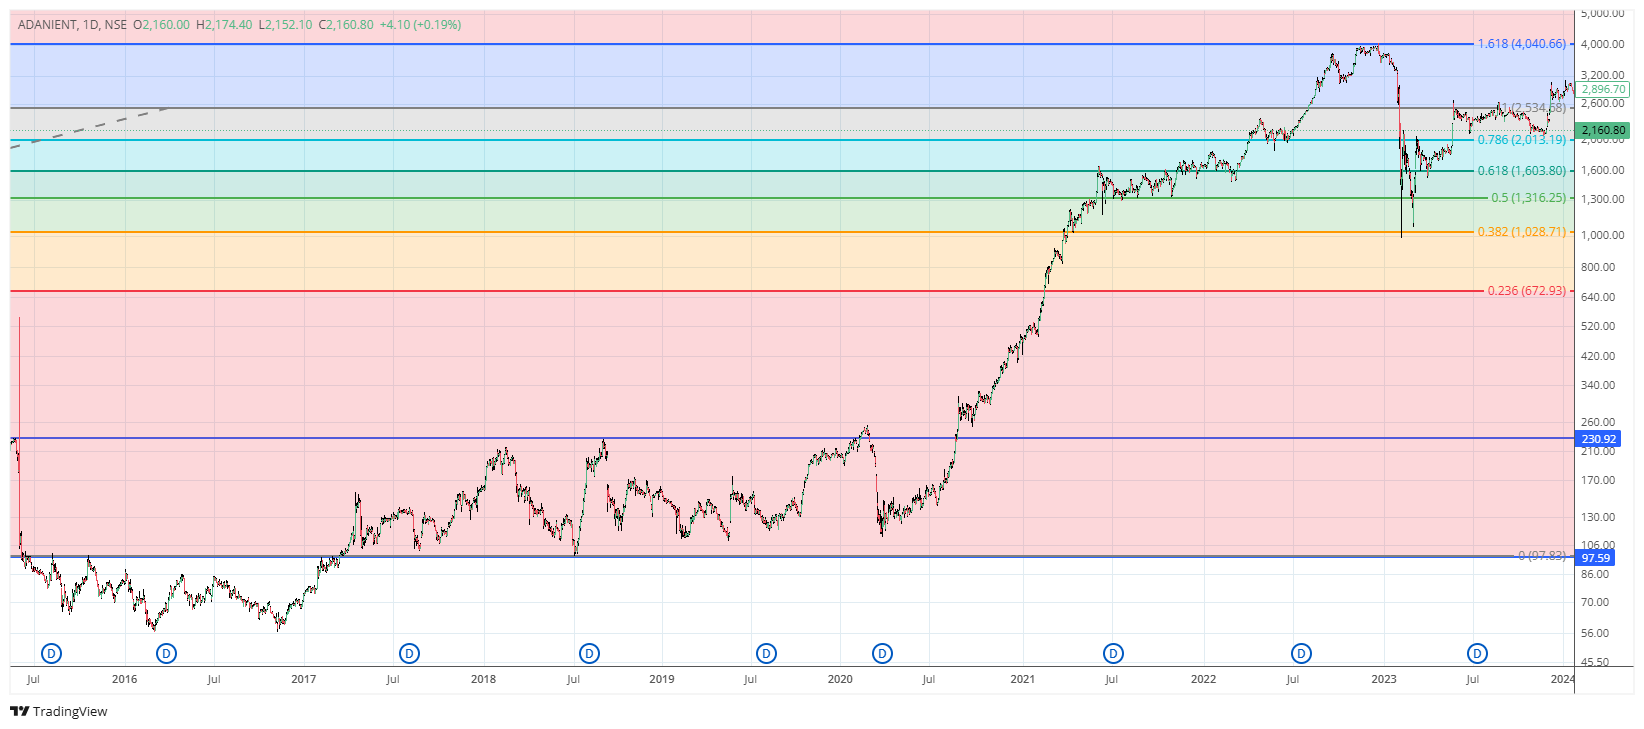Image resolution: width=1644 pixels, height=729 pixels.
Task: Select the dividend marker between 2017 and 2018
Action: [409, 654]
